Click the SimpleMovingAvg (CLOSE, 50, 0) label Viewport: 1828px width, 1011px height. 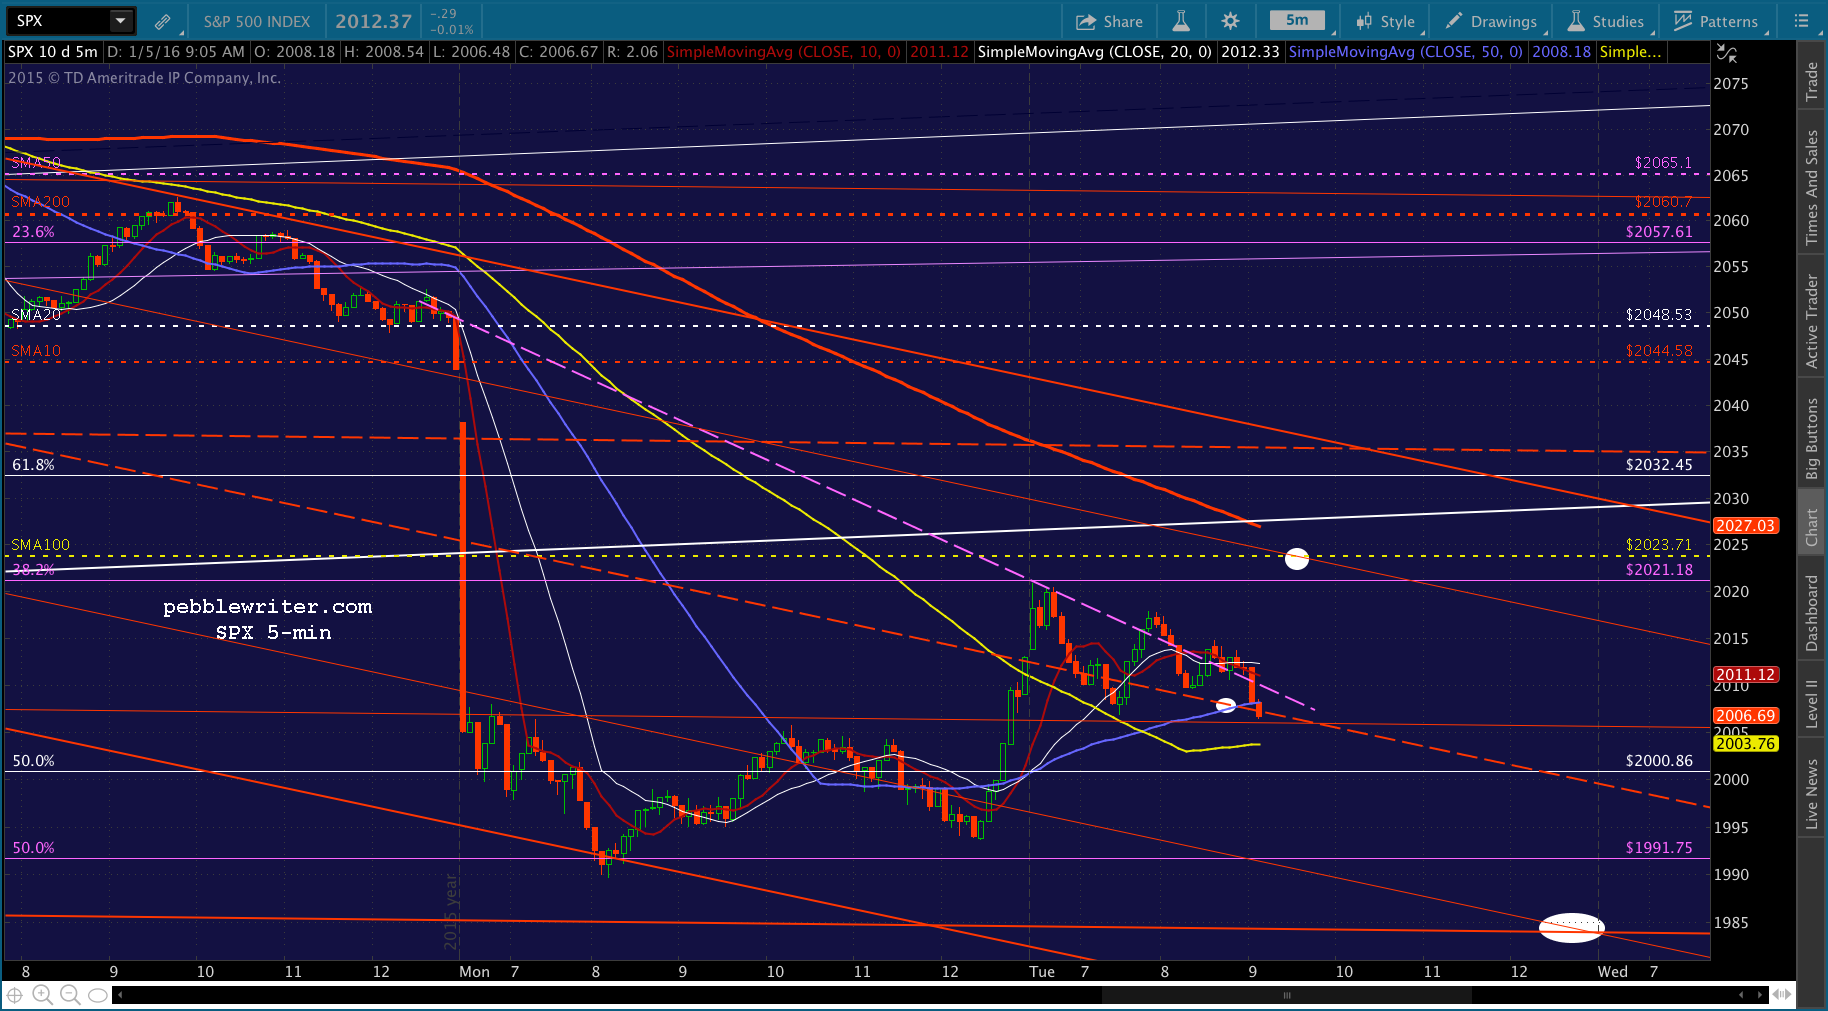1405,52
